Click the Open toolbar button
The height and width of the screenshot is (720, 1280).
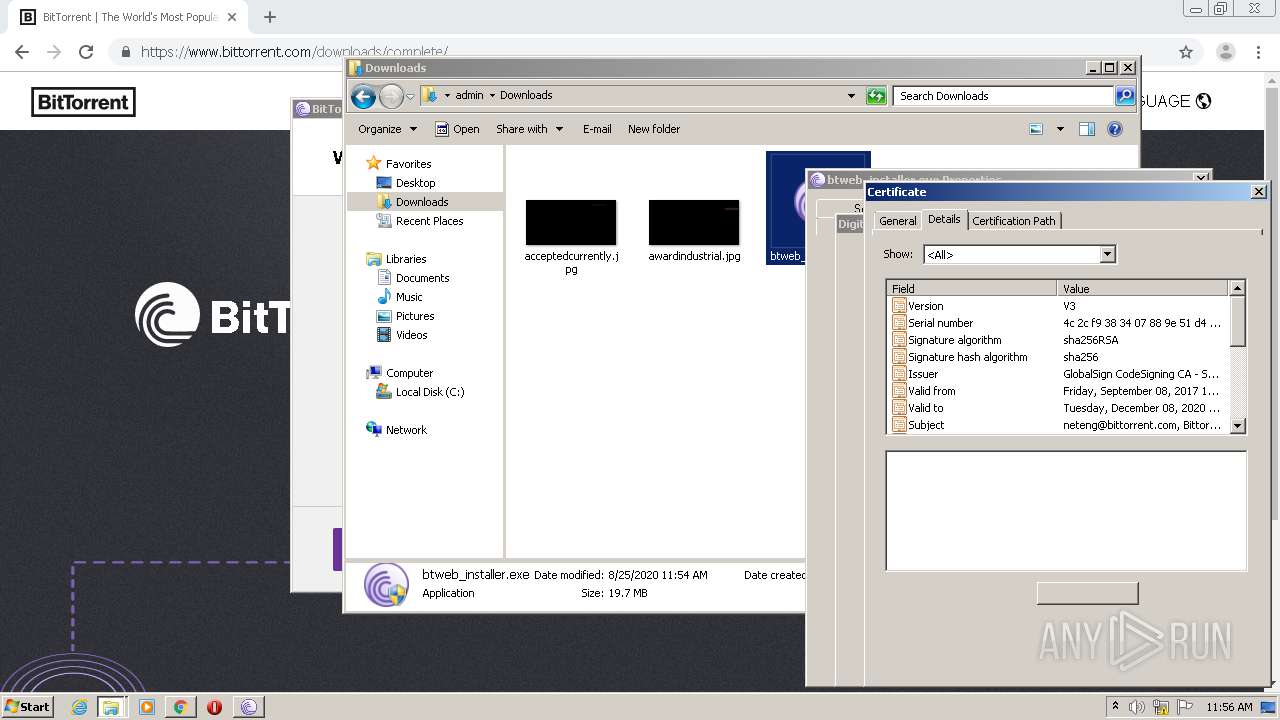coord(458,129)
